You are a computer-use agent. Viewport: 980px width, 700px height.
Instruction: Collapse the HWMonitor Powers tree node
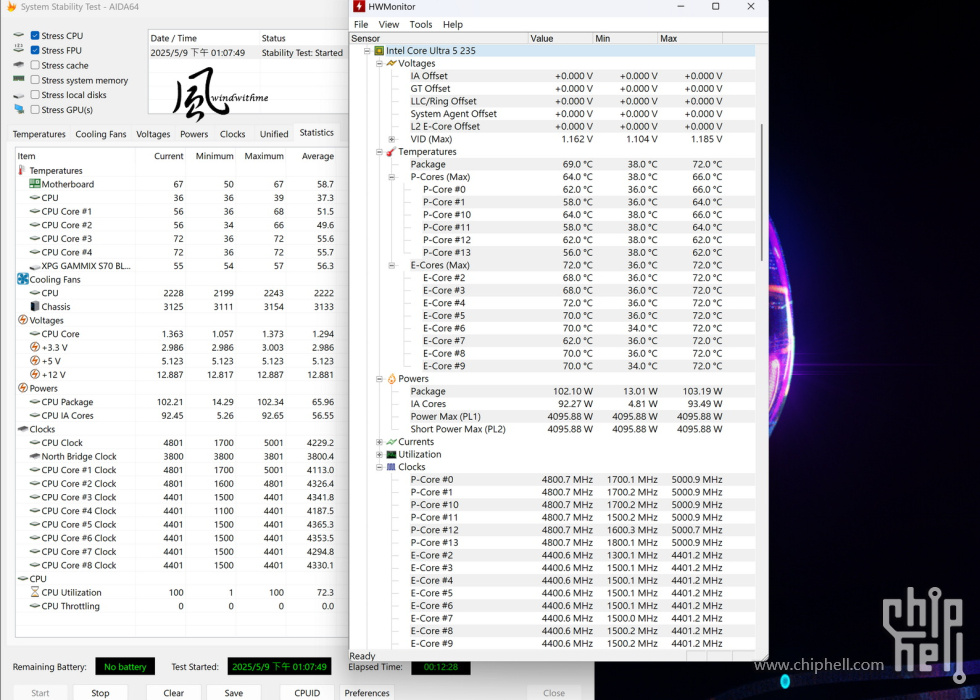[379, 379]
